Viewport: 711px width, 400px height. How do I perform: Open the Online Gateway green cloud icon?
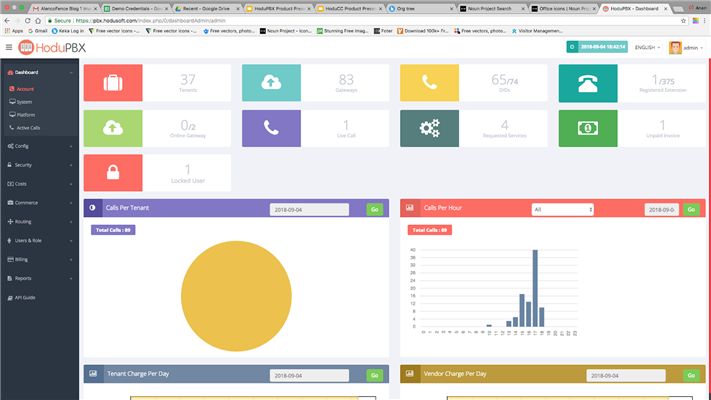(113, 128)
